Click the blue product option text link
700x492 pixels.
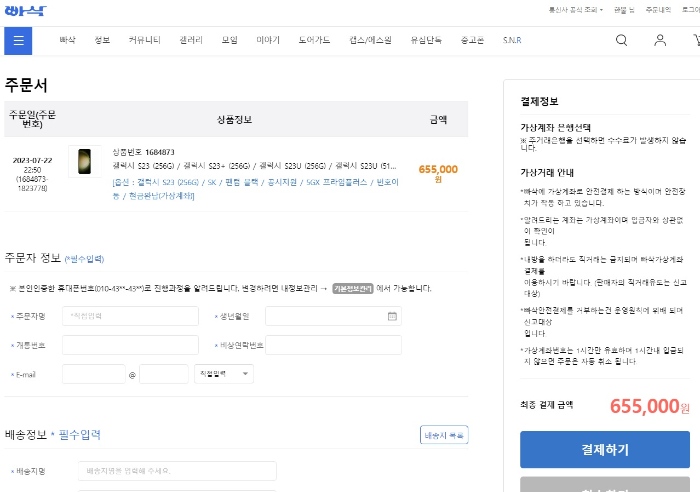tap(255, 189)
